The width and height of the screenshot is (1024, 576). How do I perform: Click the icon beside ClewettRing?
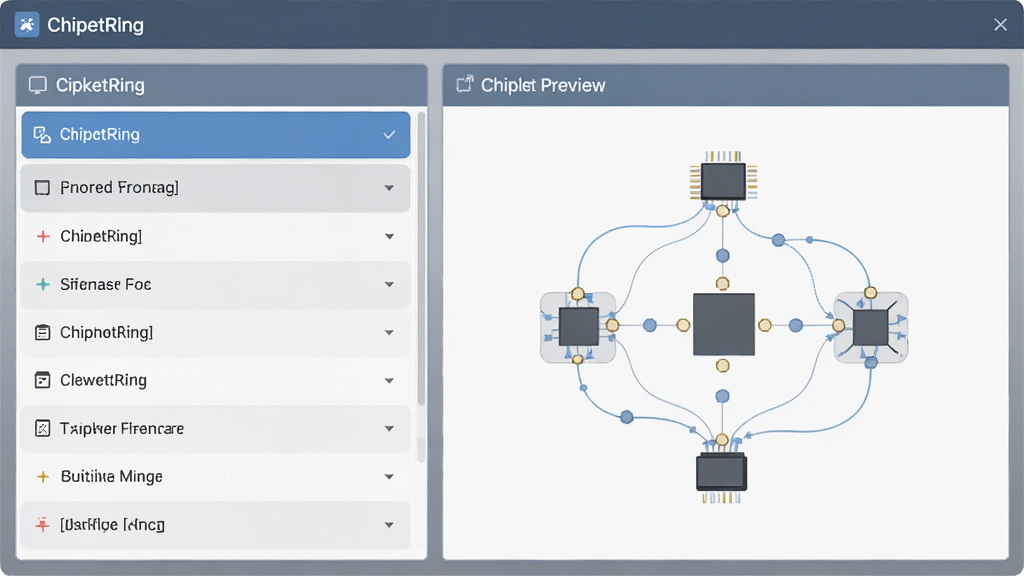click(42, 380)
